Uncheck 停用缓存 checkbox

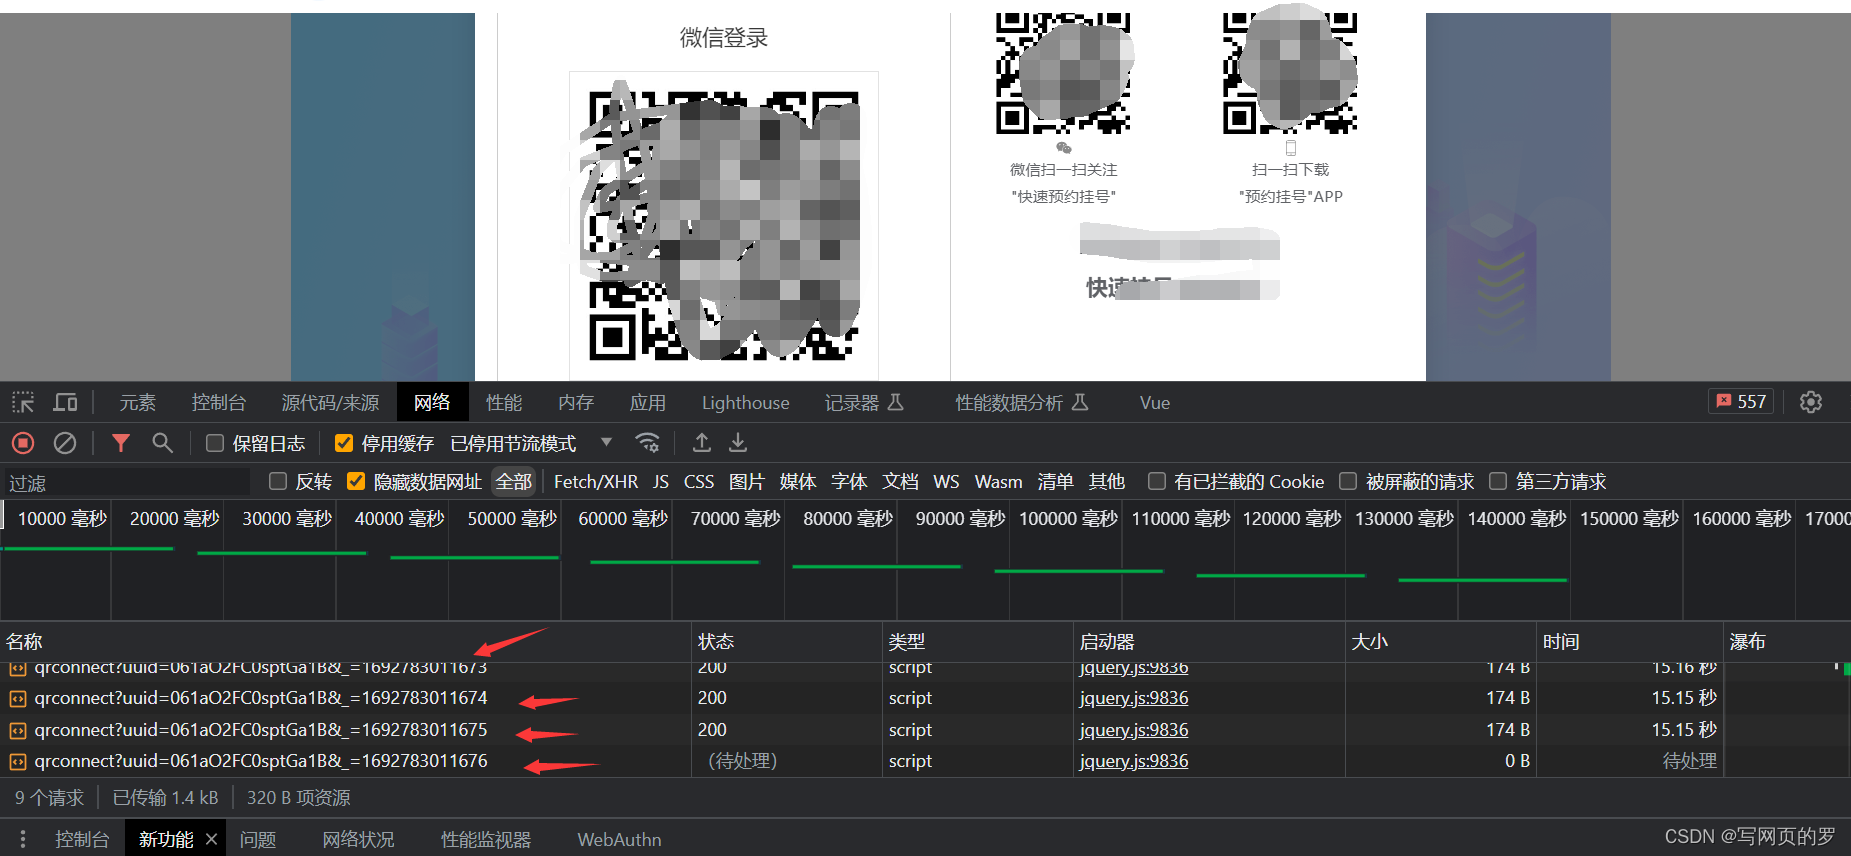pos(344,443)
